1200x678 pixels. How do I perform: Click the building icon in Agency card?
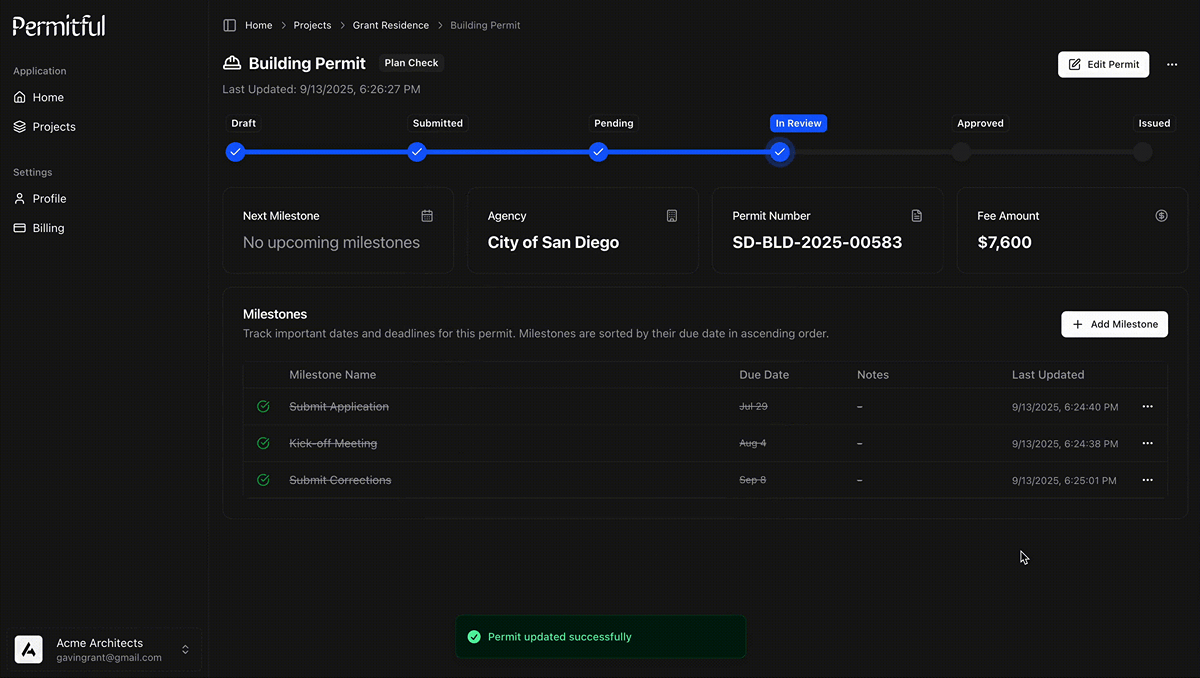672,216
